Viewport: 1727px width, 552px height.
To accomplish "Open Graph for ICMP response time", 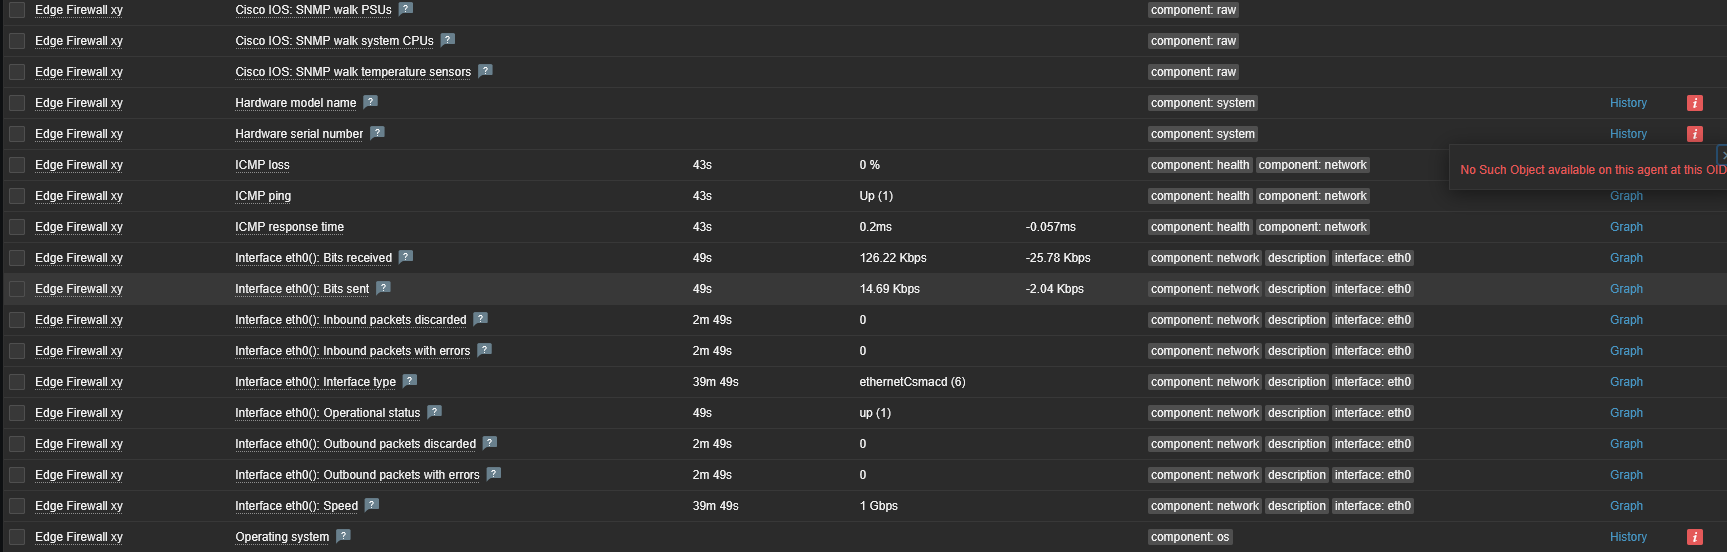I will tap(1626, 227).
